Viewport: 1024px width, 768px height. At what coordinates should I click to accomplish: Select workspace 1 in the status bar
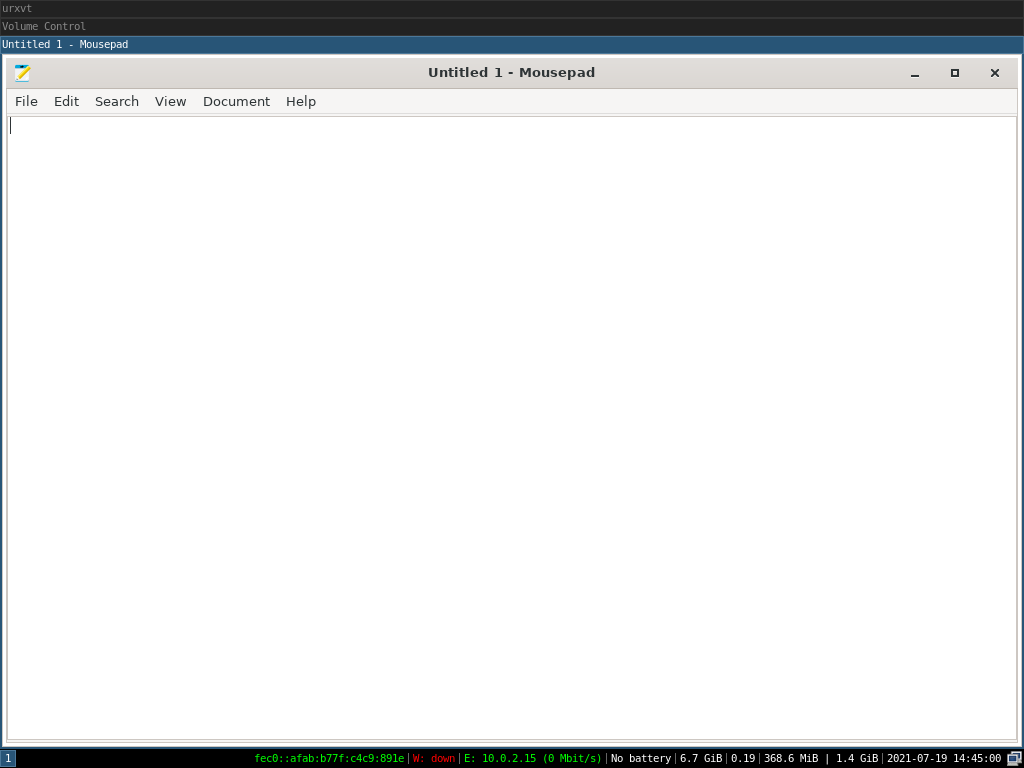coord(8,758)
